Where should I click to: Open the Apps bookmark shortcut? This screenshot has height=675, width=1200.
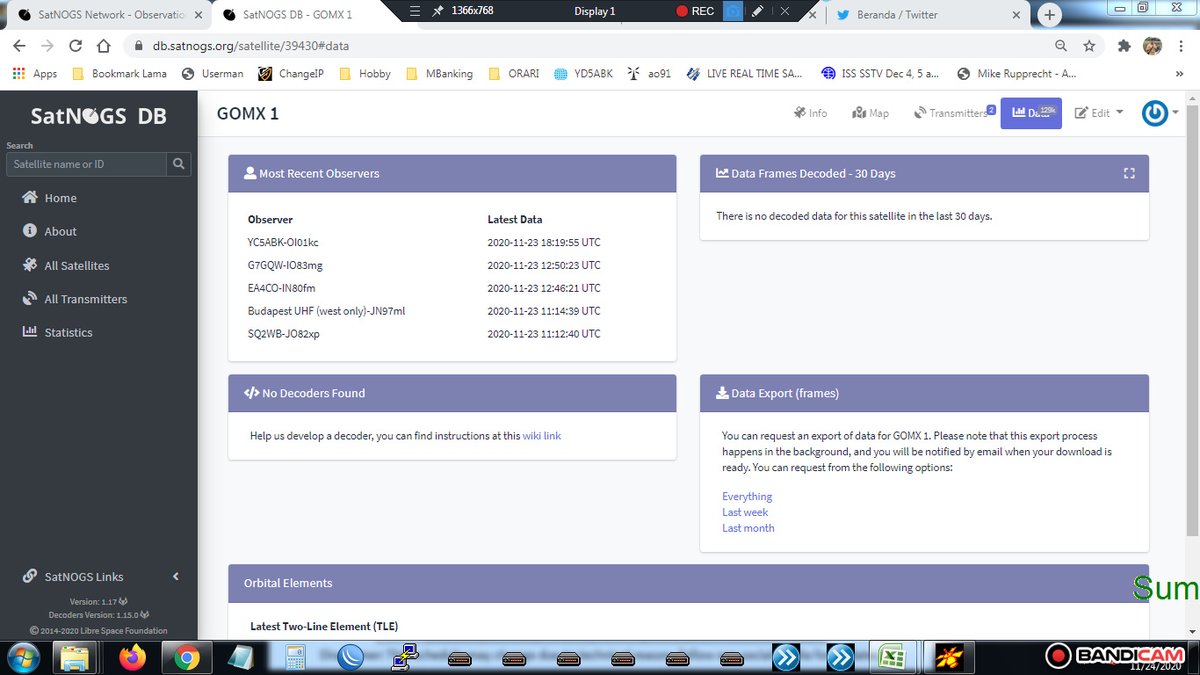(x=34, y=74)
